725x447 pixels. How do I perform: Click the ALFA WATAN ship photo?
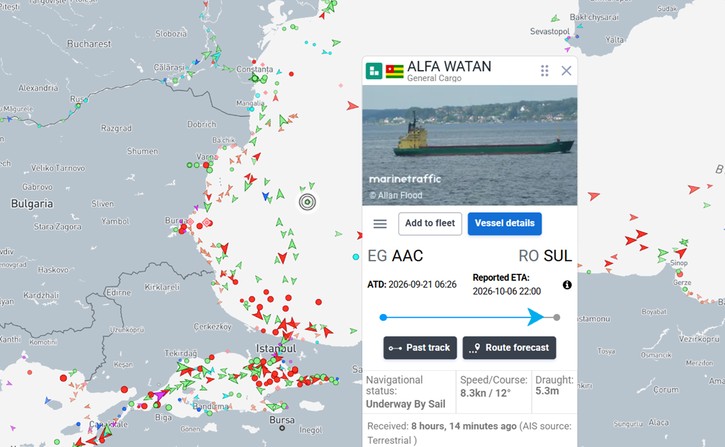[469, 145]
